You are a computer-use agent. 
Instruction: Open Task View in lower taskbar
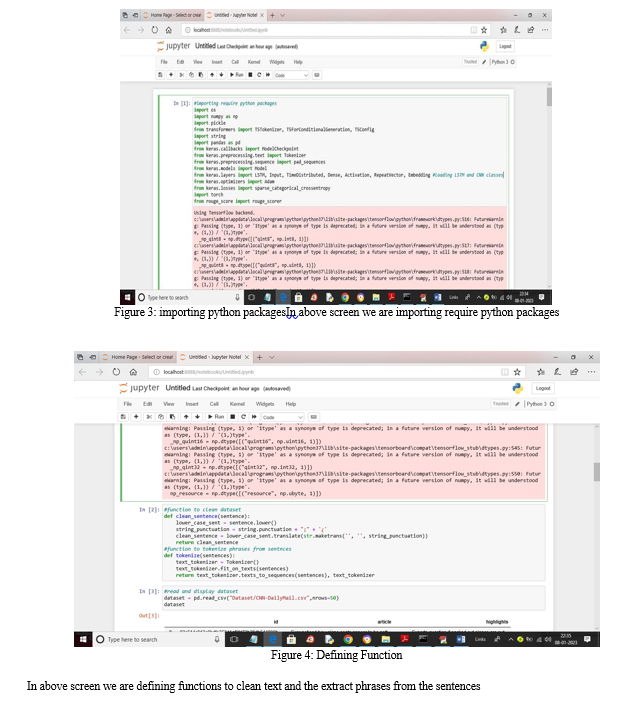[x=234, y=639]
